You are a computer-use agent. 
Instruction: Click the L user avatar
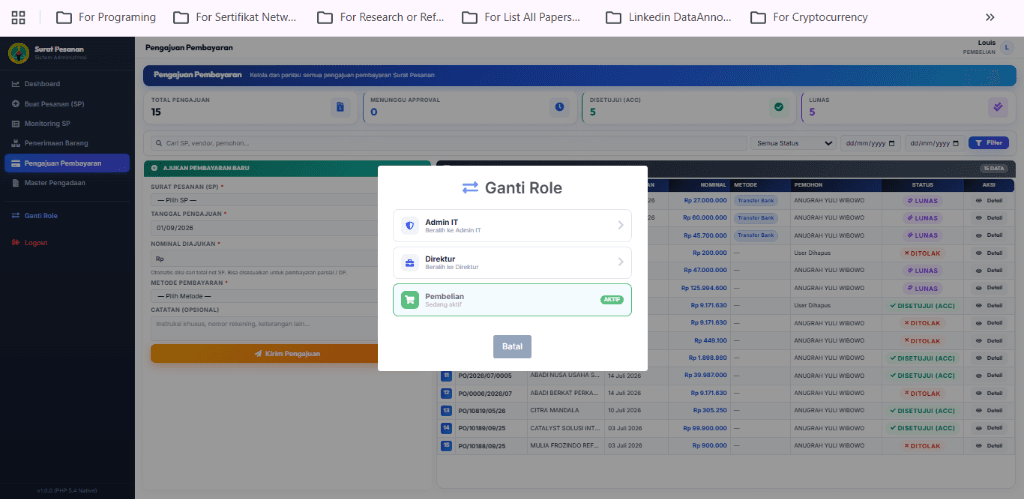(1008, 48)
